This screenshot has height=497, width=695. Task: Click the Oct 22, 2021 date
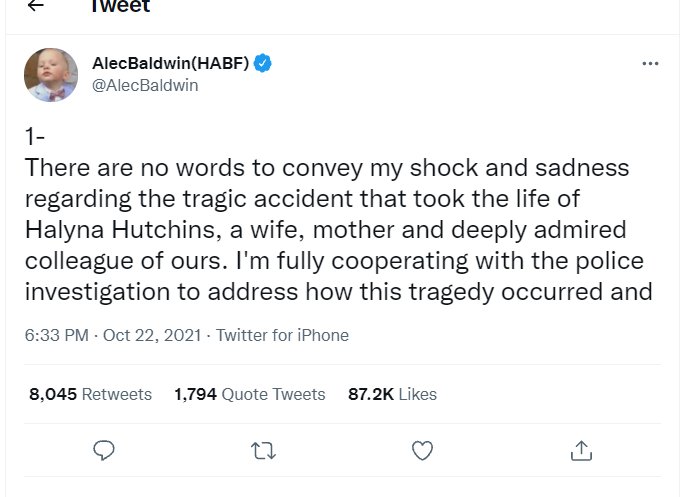(151, 335)
